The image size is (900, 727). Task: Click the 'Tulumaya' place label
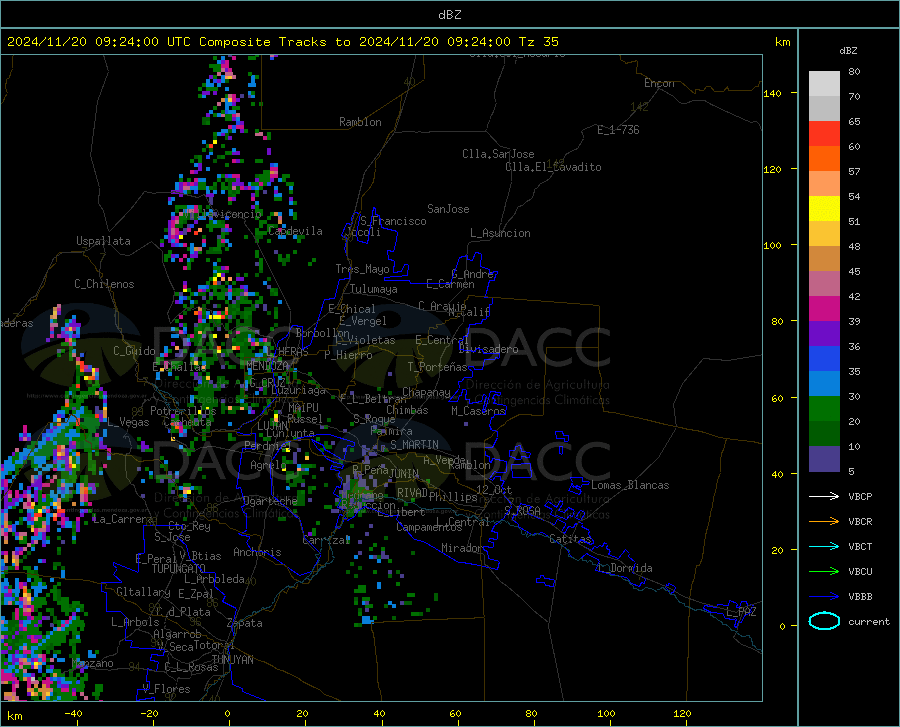pyautogui.click(x=374, y=289)
